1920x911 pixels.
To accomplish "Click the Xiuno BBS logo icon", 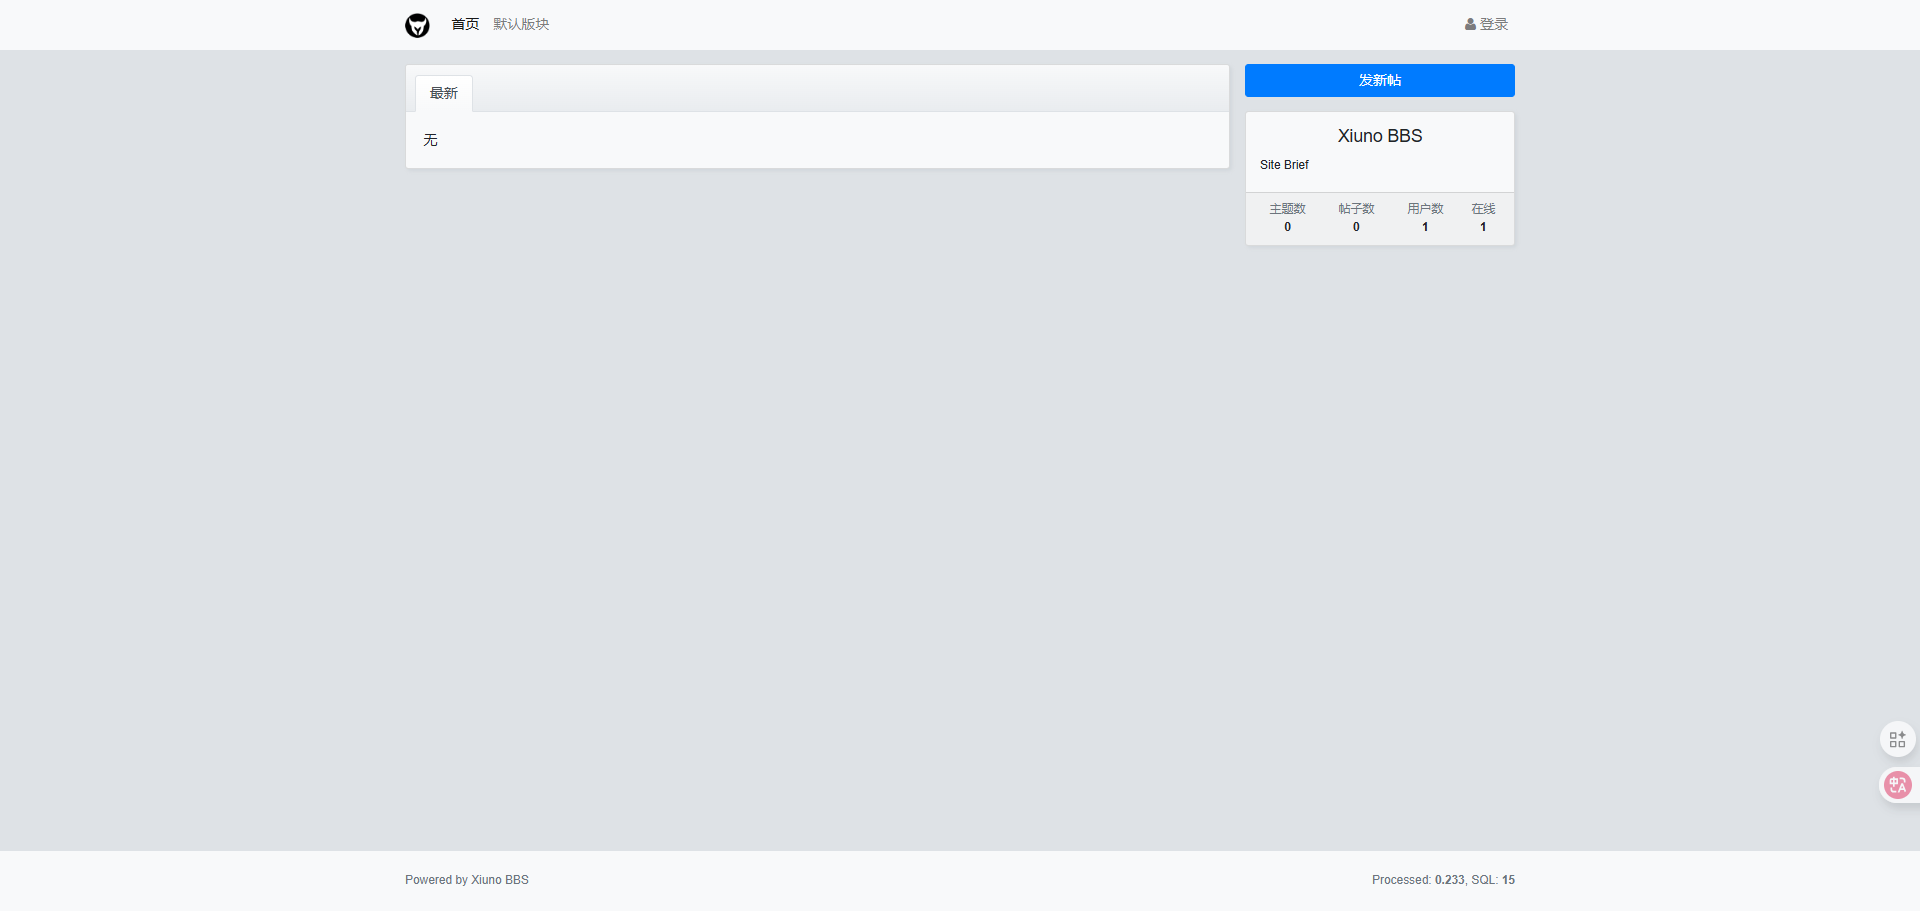I will point(417,25).
